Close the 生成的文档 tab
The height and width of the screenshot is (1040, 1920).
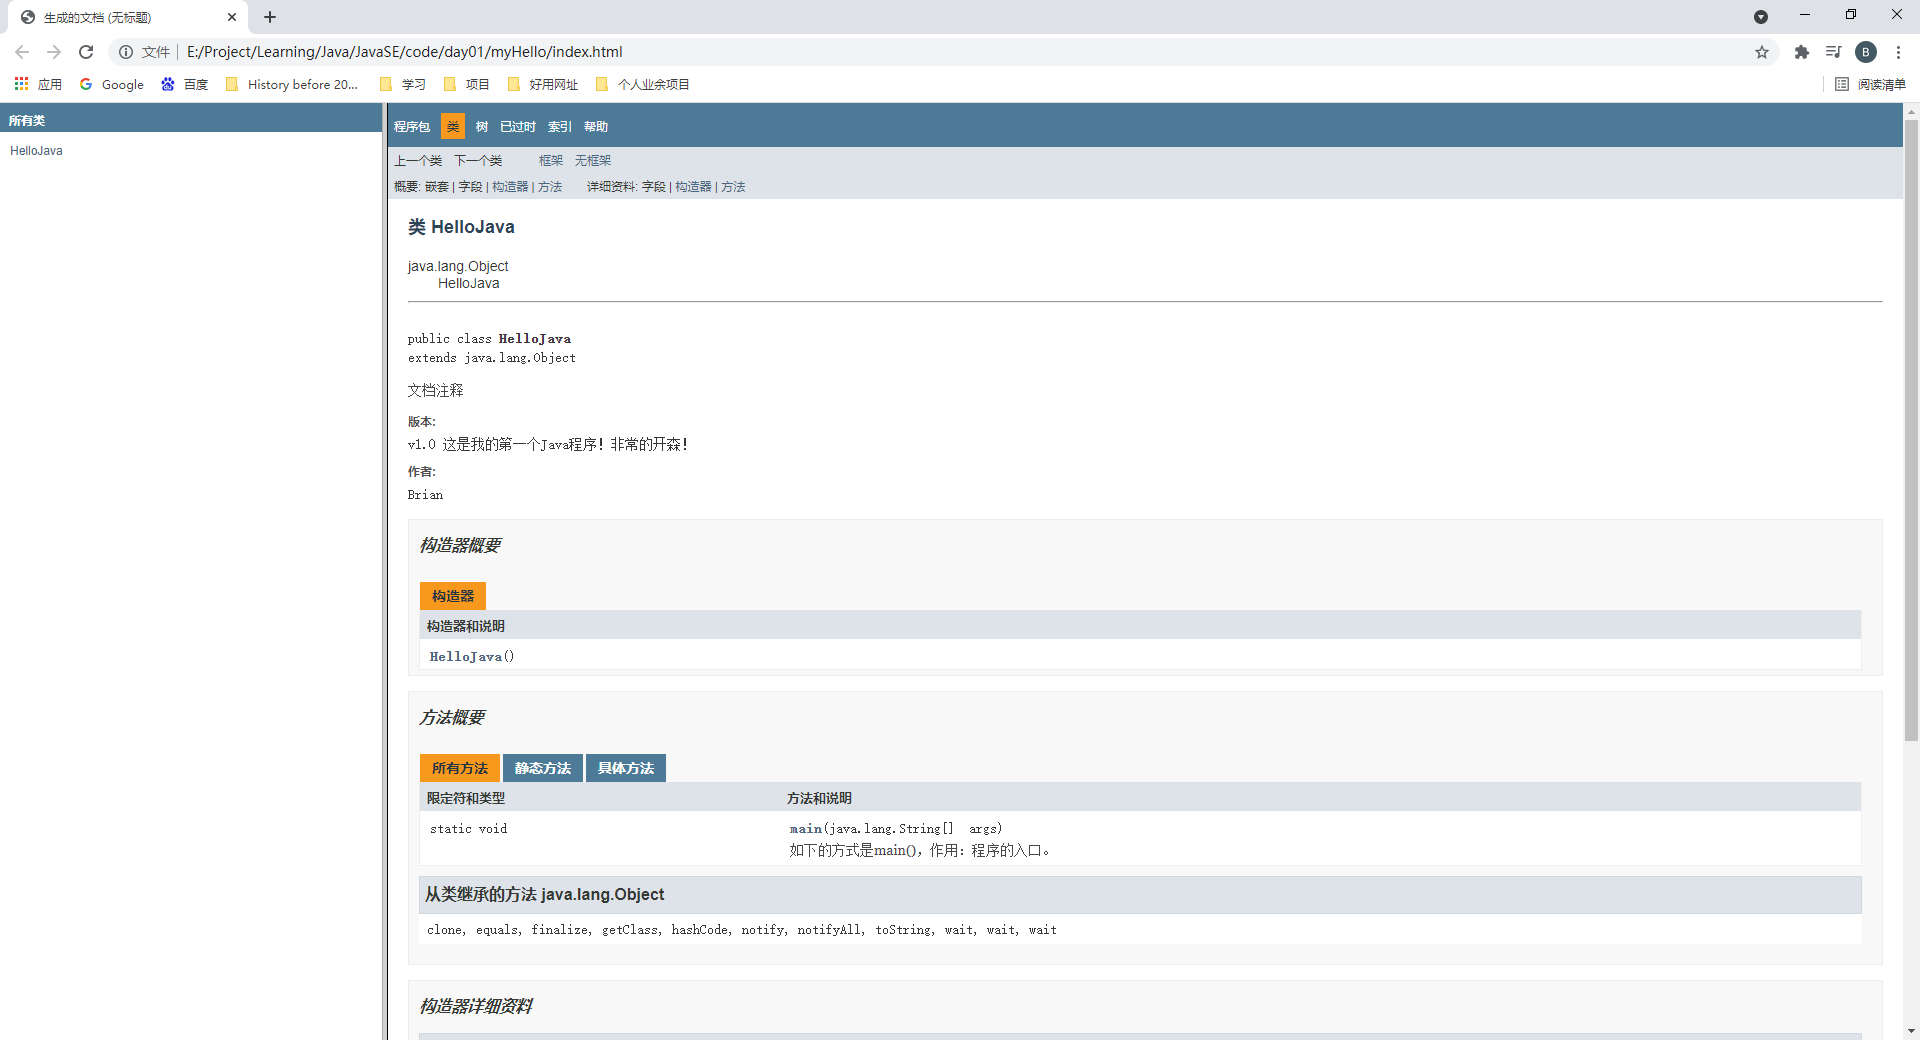[232, 17]
